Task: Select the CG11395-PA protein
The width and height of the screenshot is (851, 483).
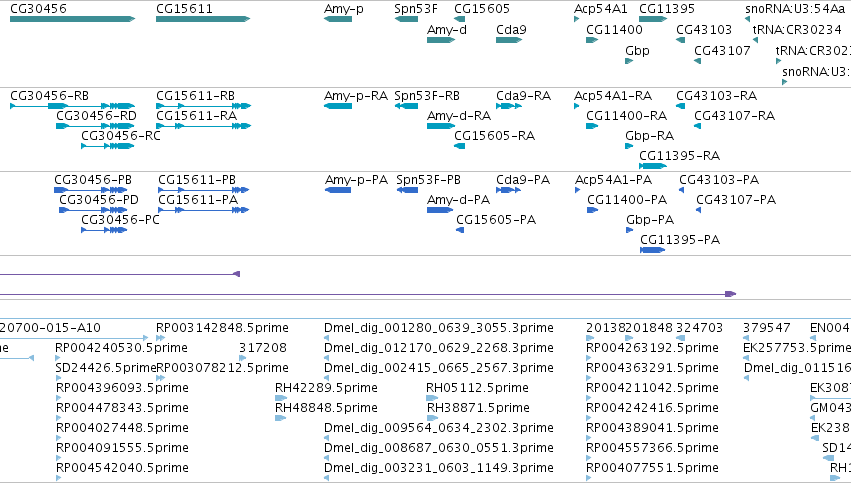Action: tap(653, 250)
